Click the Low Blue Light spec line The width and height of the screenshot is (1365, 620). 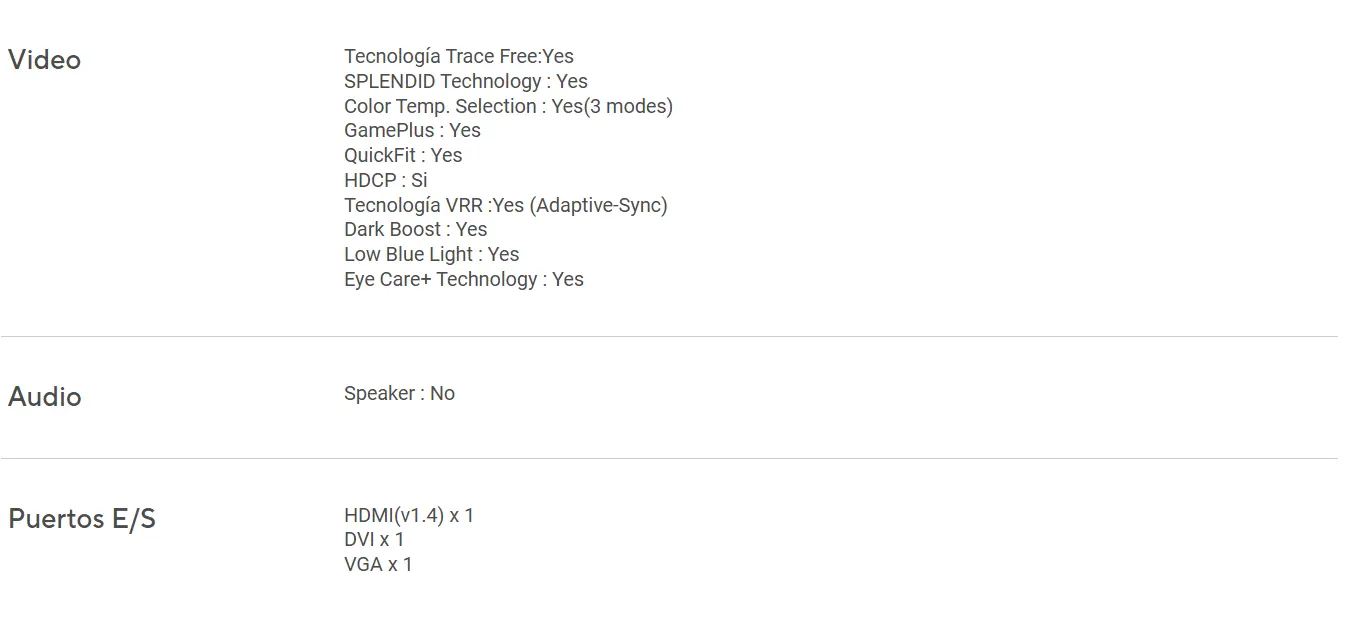432,254
